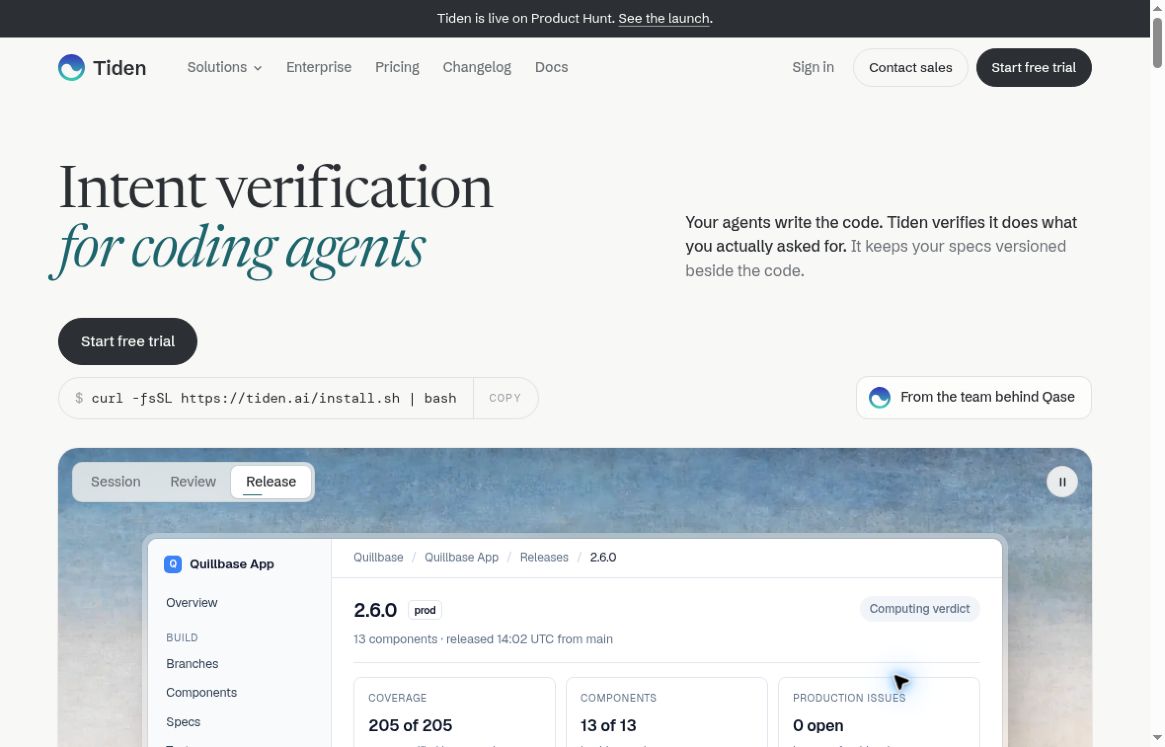This screenshot has width=1165, height=747.
Task: Click the 2.6.0 release heading
Action: (x=375, y=610)
